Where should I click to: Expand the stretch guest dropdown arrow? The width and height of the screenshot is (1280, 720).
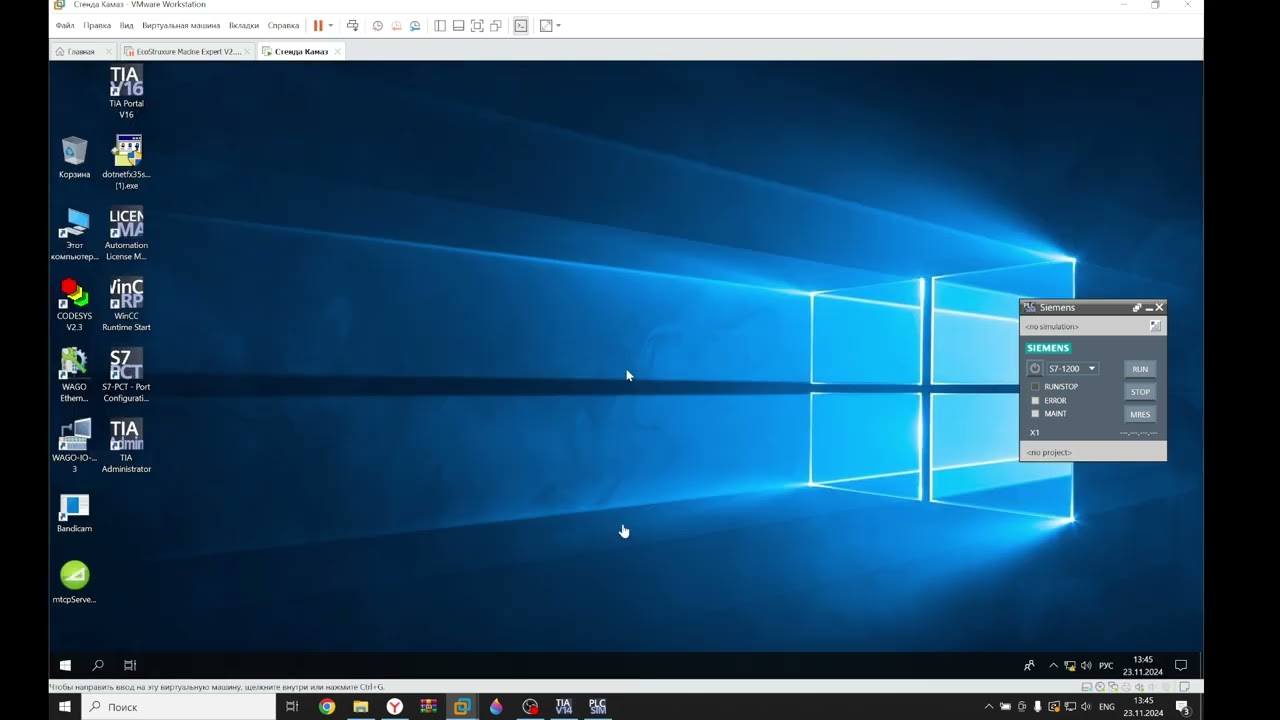click(559, 26)
